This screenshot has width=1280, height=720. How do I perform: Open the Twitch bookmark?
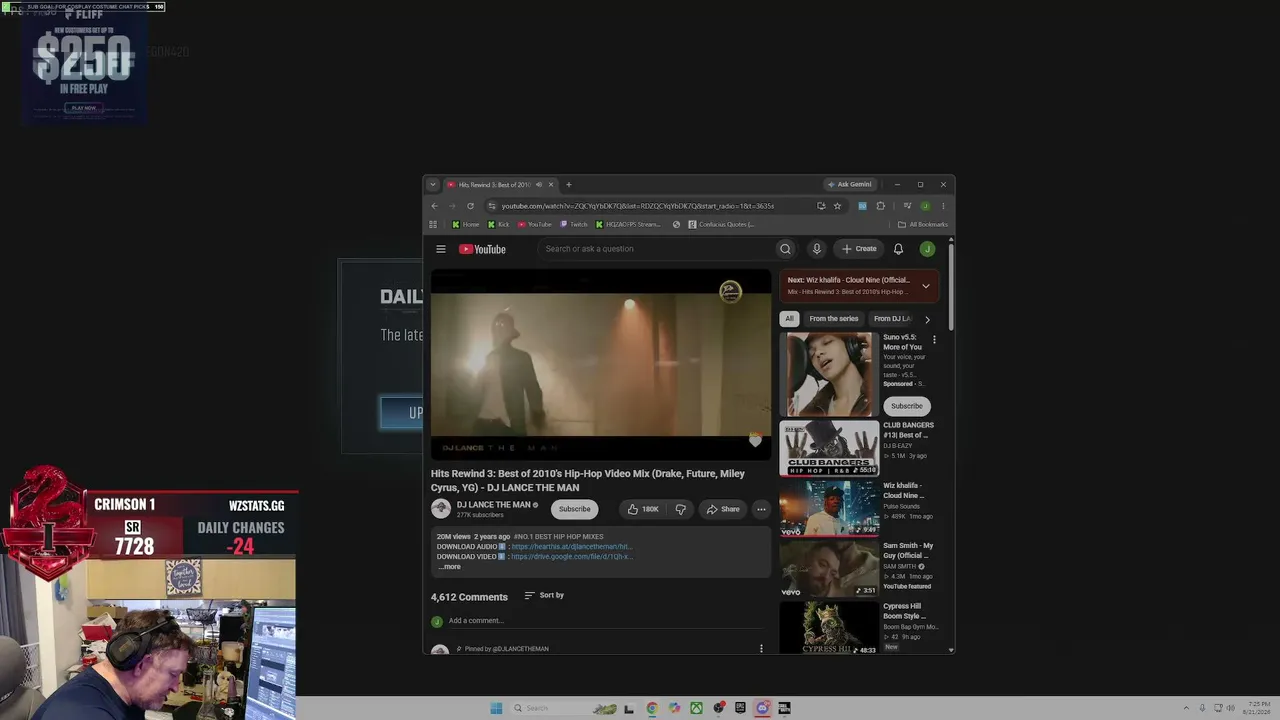tap(574, 225)
